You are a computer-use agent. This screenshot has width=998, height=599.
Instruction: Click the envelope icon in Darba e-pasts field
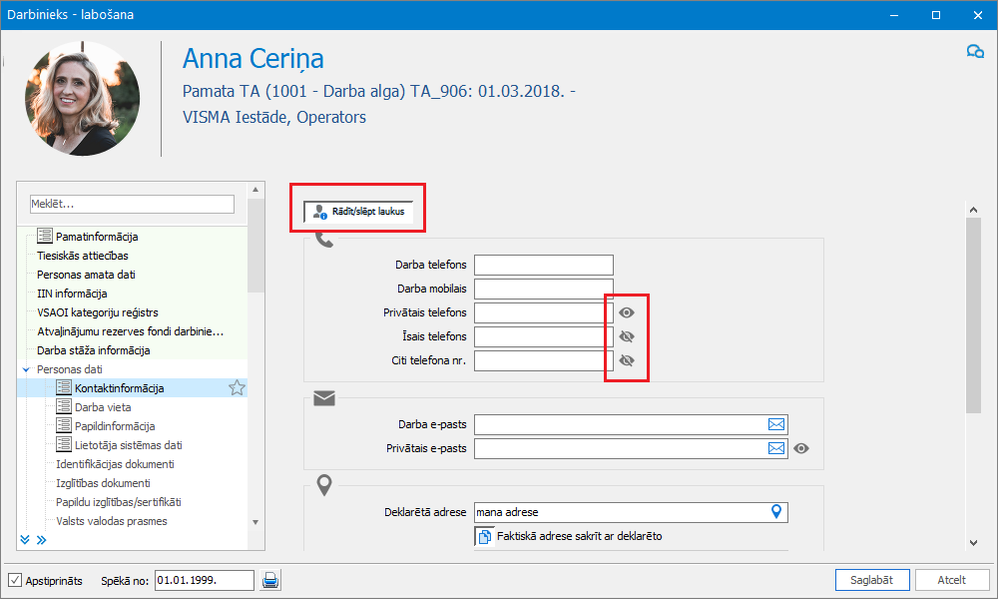(x=776, y=425)
